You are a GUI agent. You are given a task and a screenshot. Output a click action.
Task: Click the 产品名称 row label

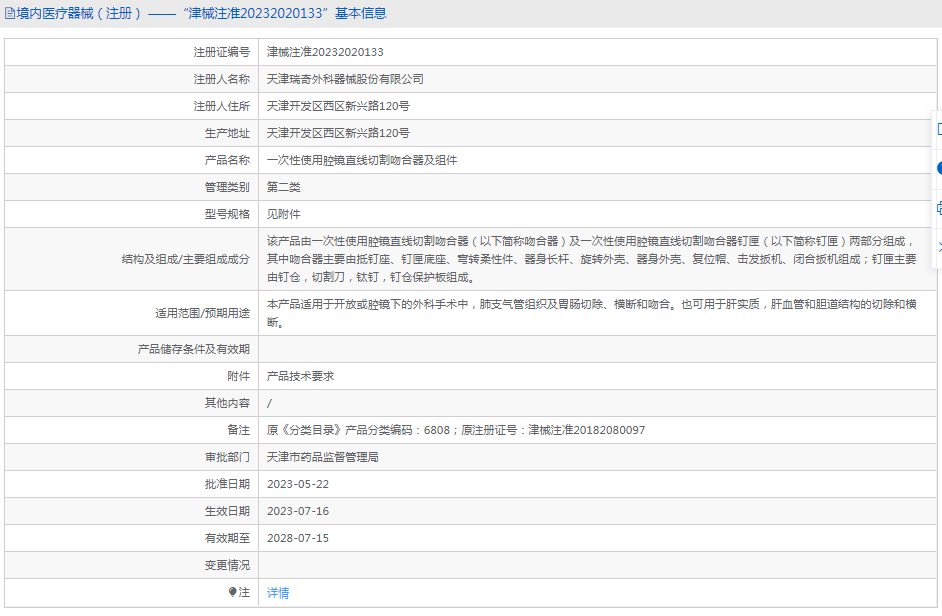[x=227, y=160]
